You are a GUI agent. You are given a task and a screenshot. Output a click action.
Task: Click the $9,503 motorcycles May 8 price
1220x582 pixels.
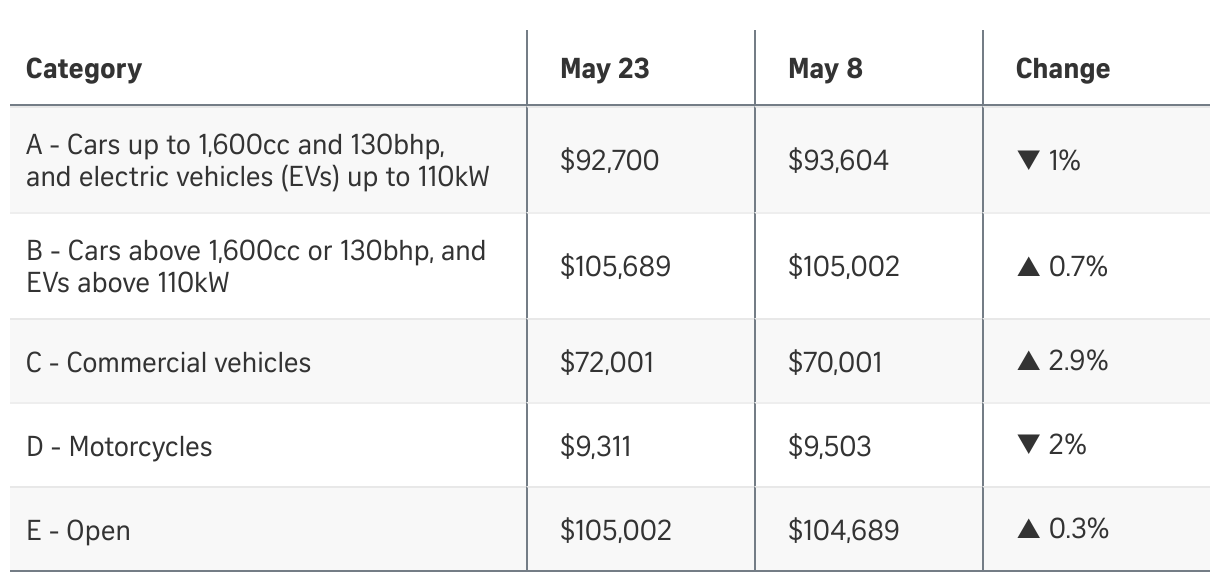pyautogui.click(x=828, y=446)
